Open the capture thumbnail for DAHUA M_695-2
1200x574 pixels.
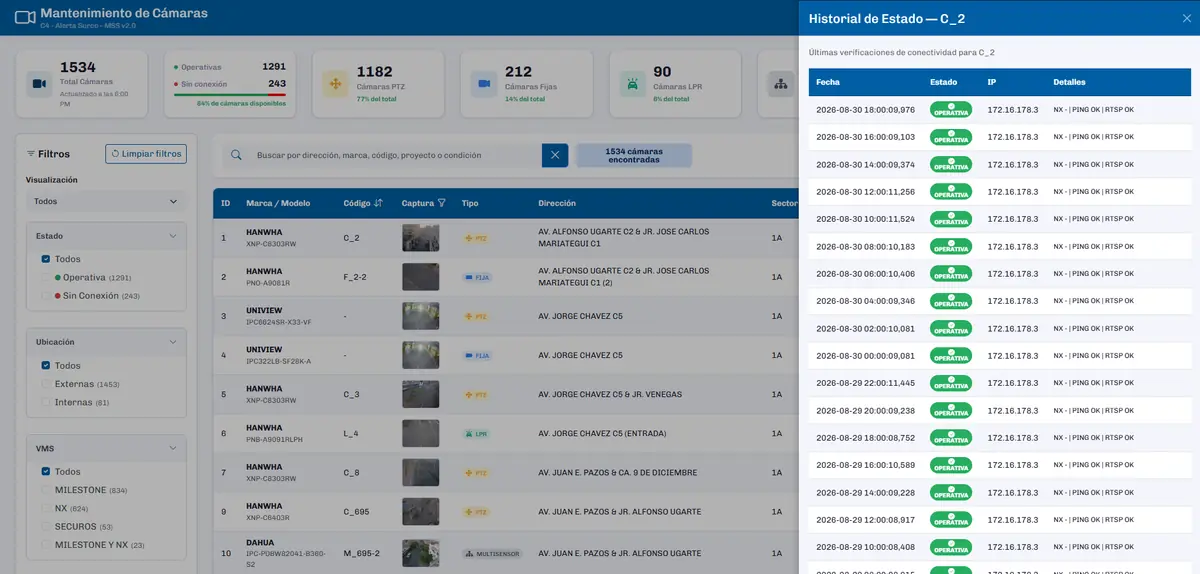pos(420,553)
